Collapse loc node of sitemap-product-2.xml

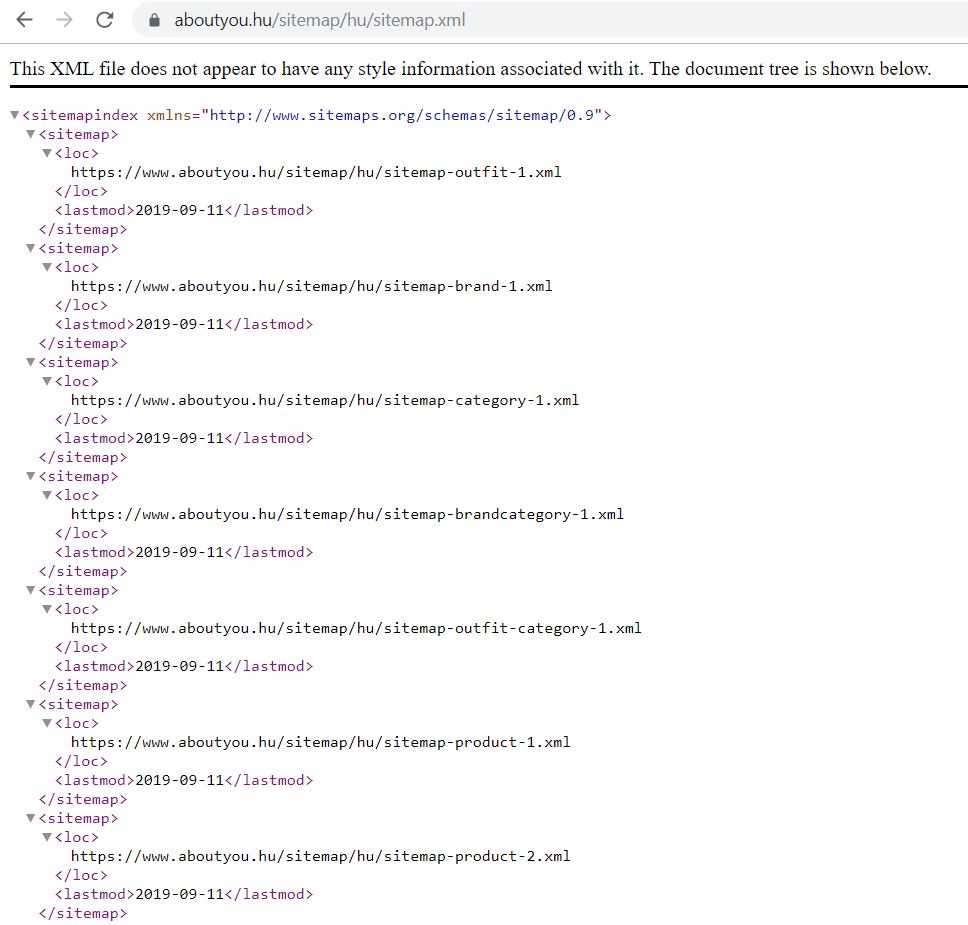point(47,837)
